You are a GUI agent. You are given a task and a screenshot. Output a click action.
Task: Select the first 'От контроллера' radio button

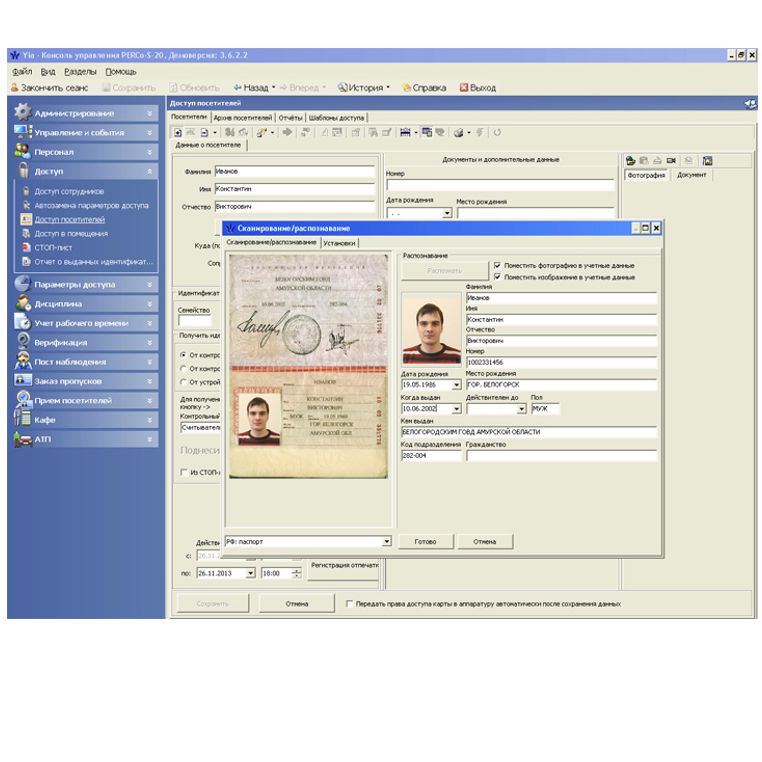183,355
